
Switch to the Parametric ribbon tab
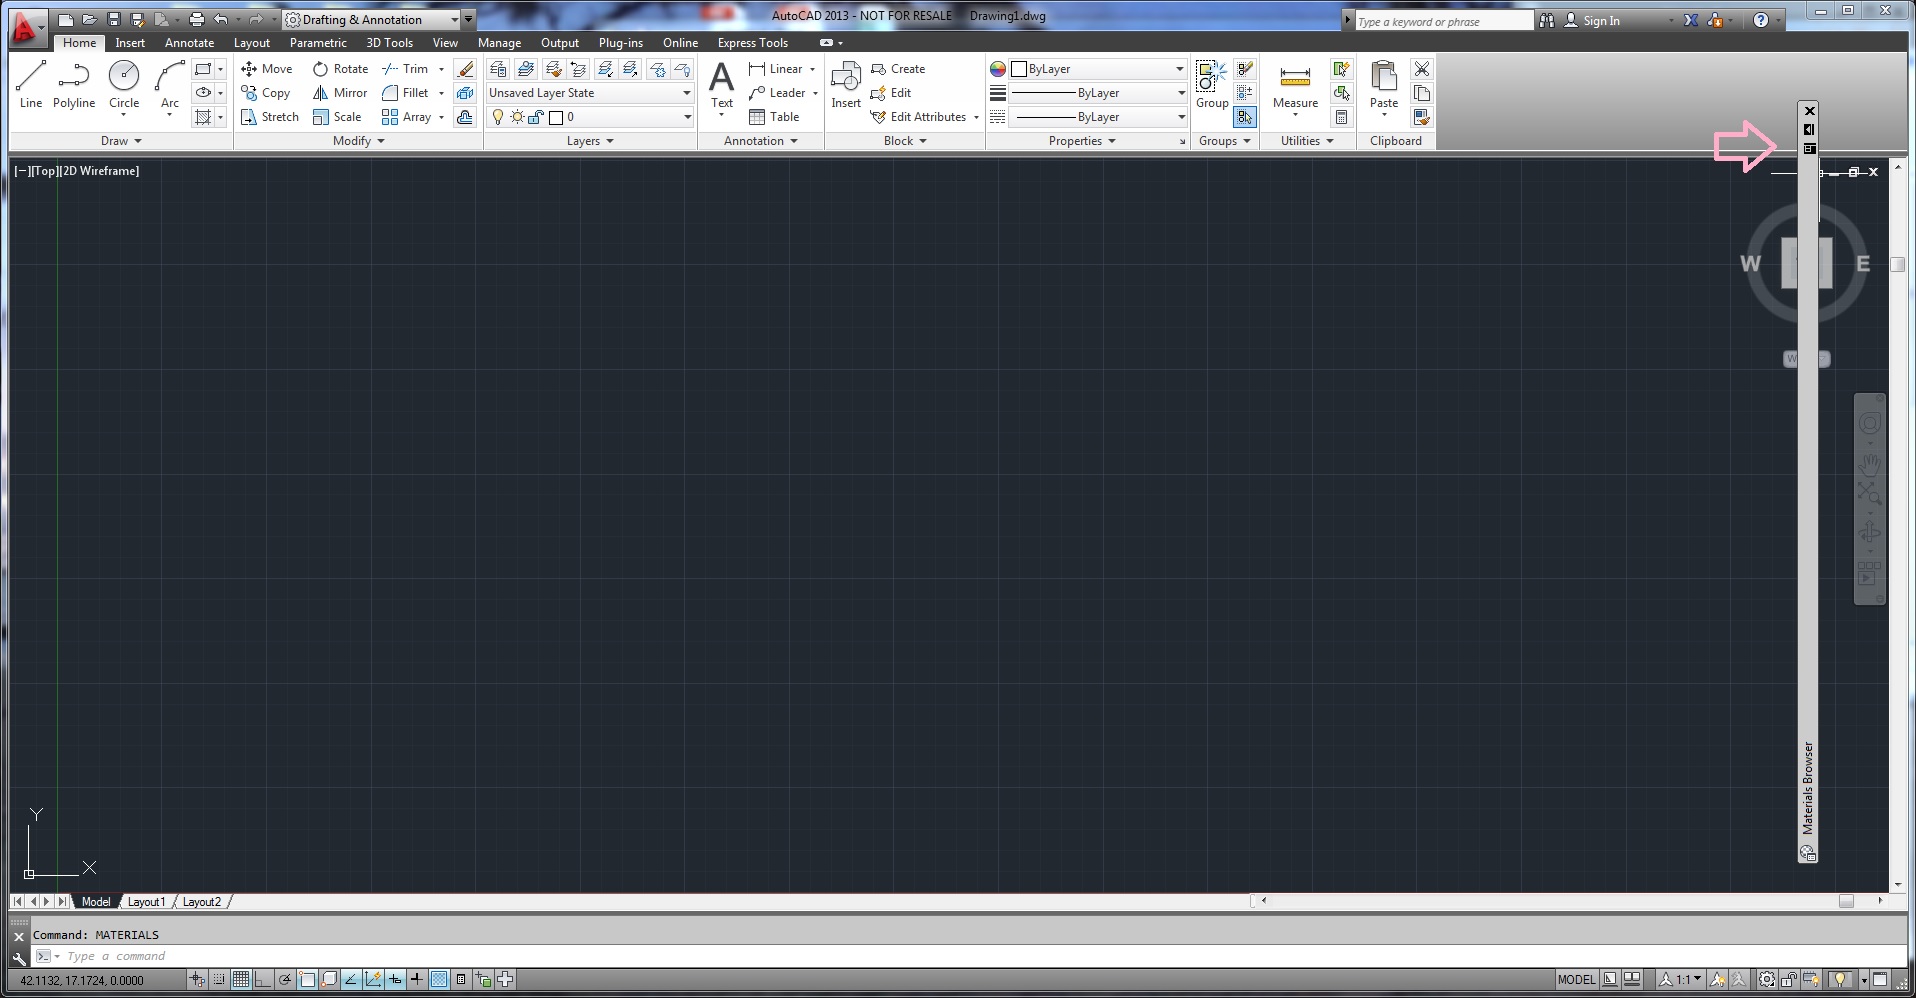318,42
